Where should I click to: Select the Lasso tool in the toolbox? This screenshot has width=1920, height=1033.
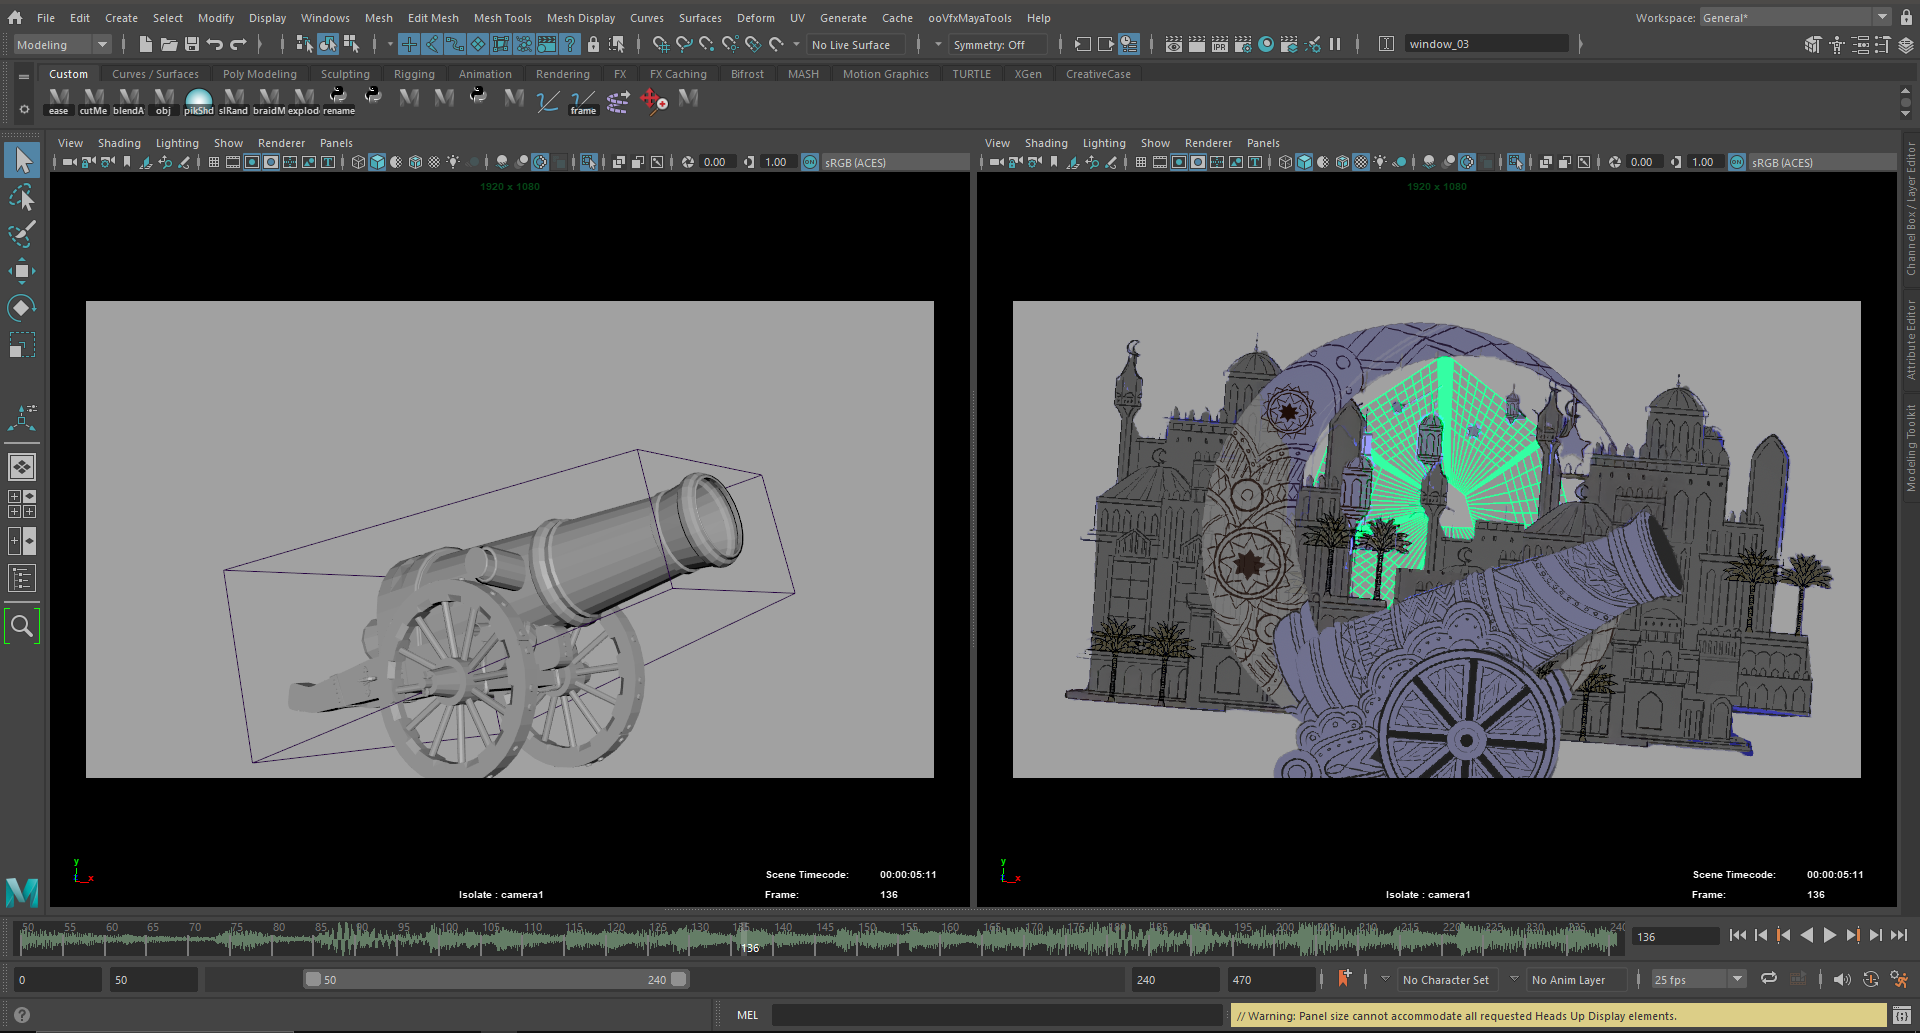coord(22,197)
